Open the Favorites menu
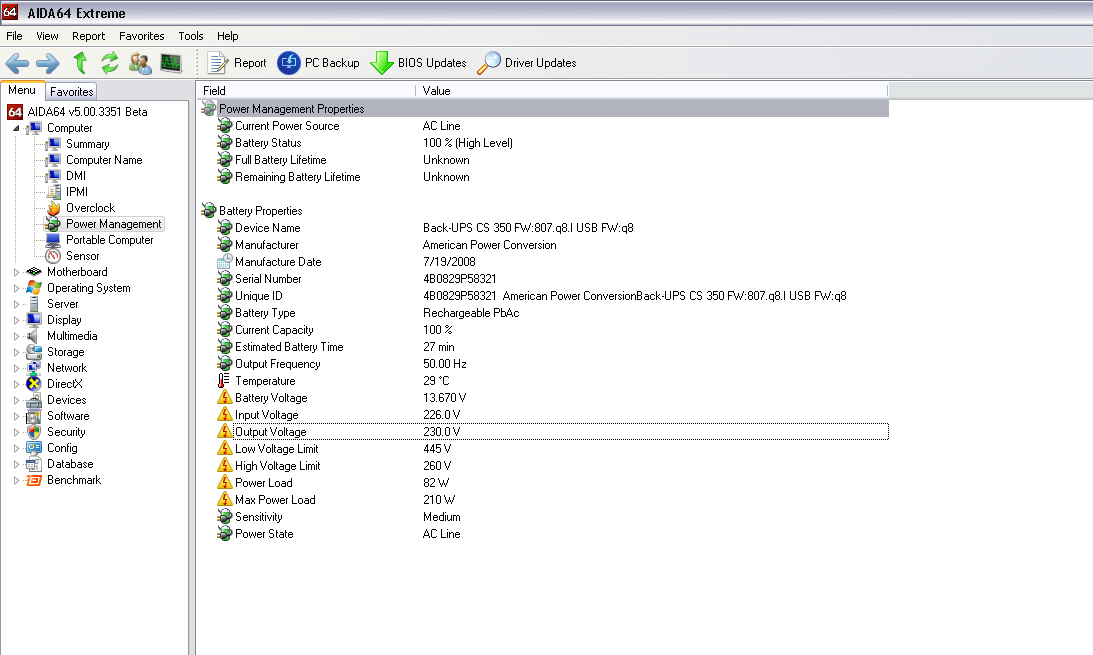 [142, 36]
